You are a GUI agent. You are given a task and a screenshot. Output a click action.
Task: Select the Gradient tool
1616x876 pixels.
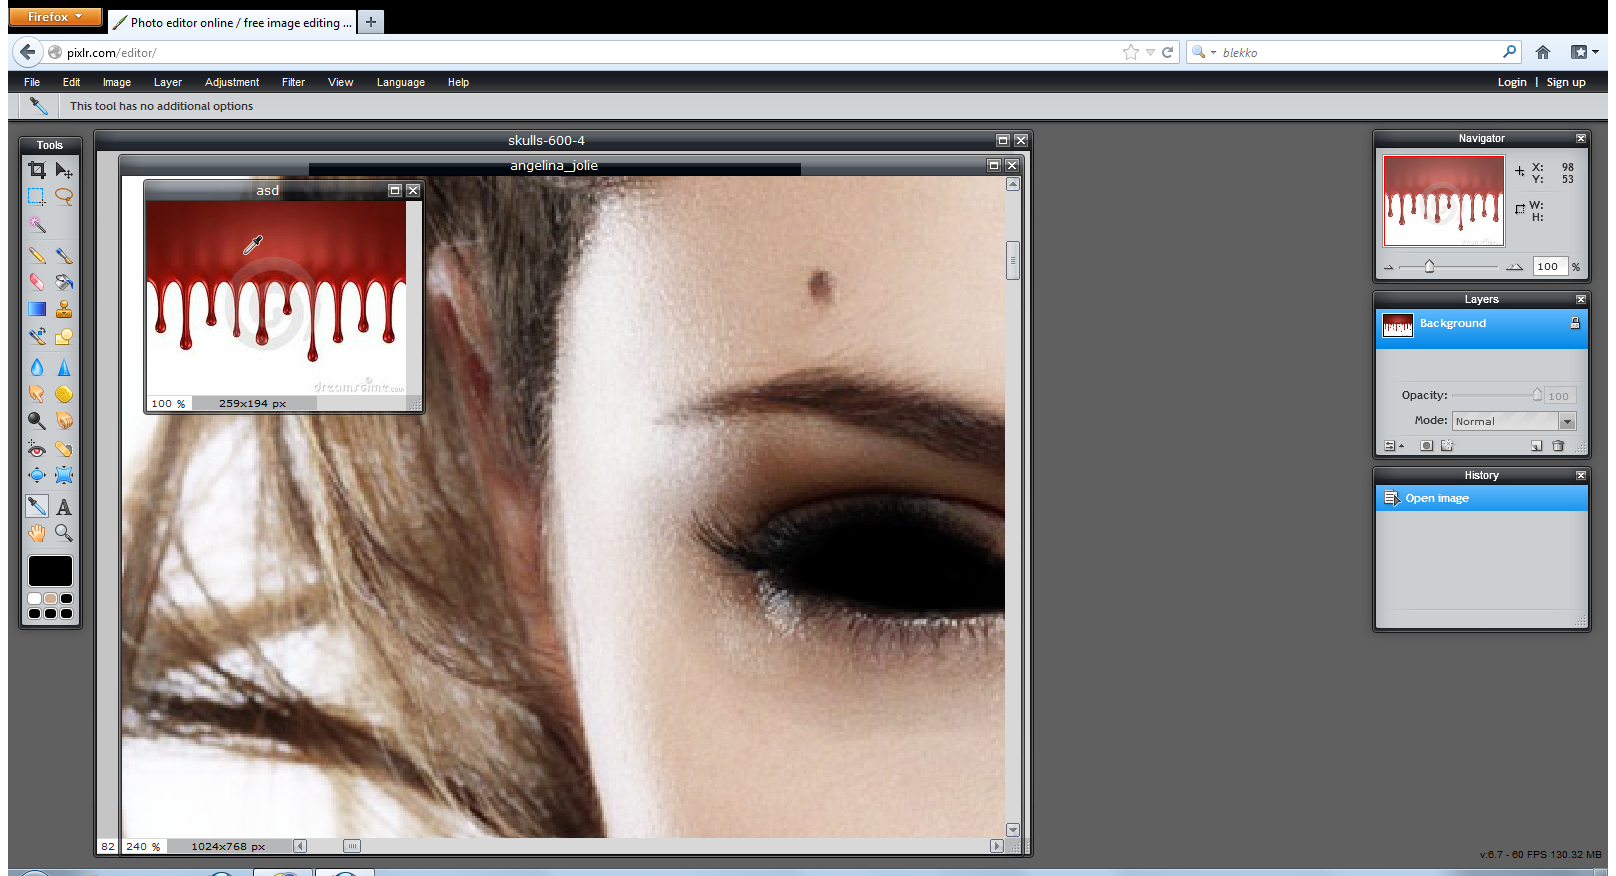[x=37, y=309]
